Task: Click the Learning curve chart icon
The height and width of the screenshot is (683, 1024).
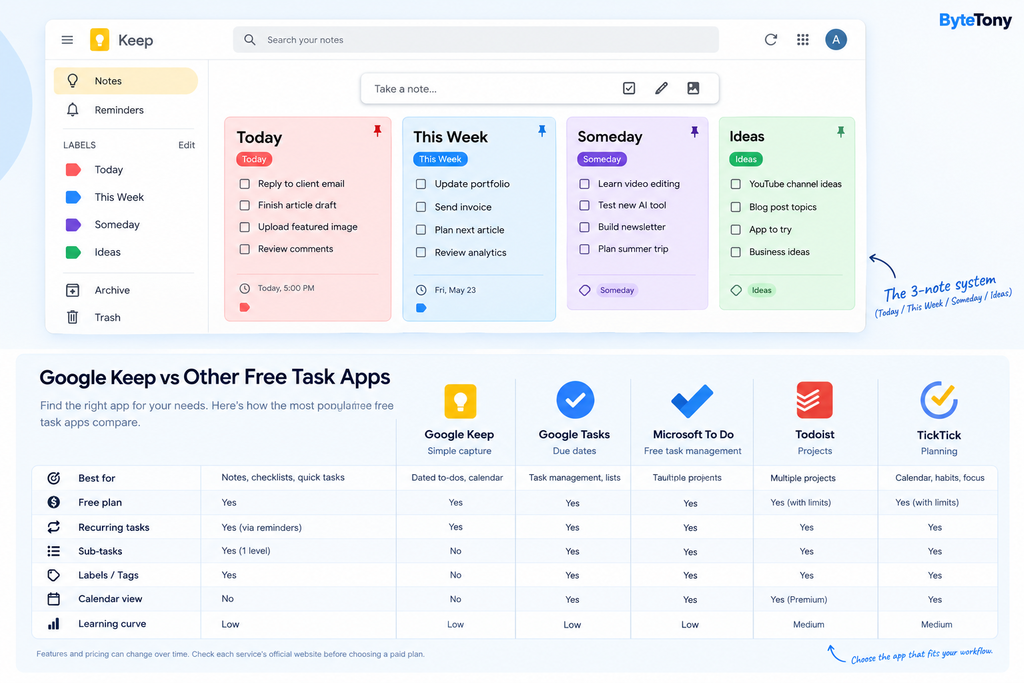Action: point(54,624)
